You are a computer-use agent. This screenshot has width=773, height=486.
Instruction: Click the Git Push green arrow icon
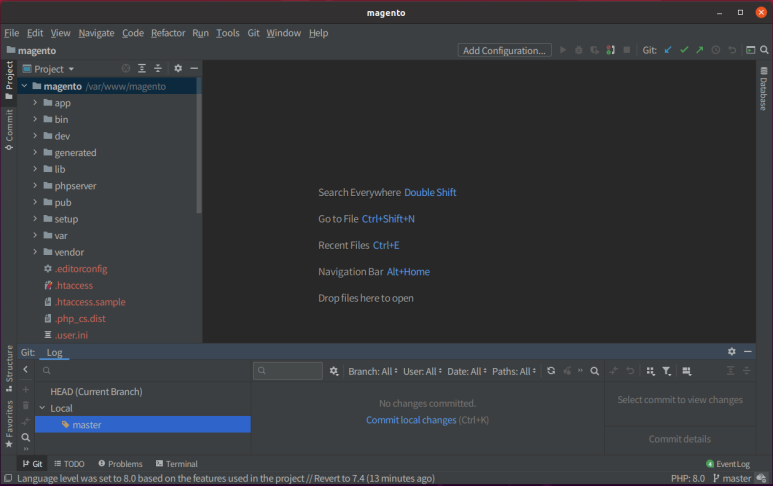coord(700,50)
